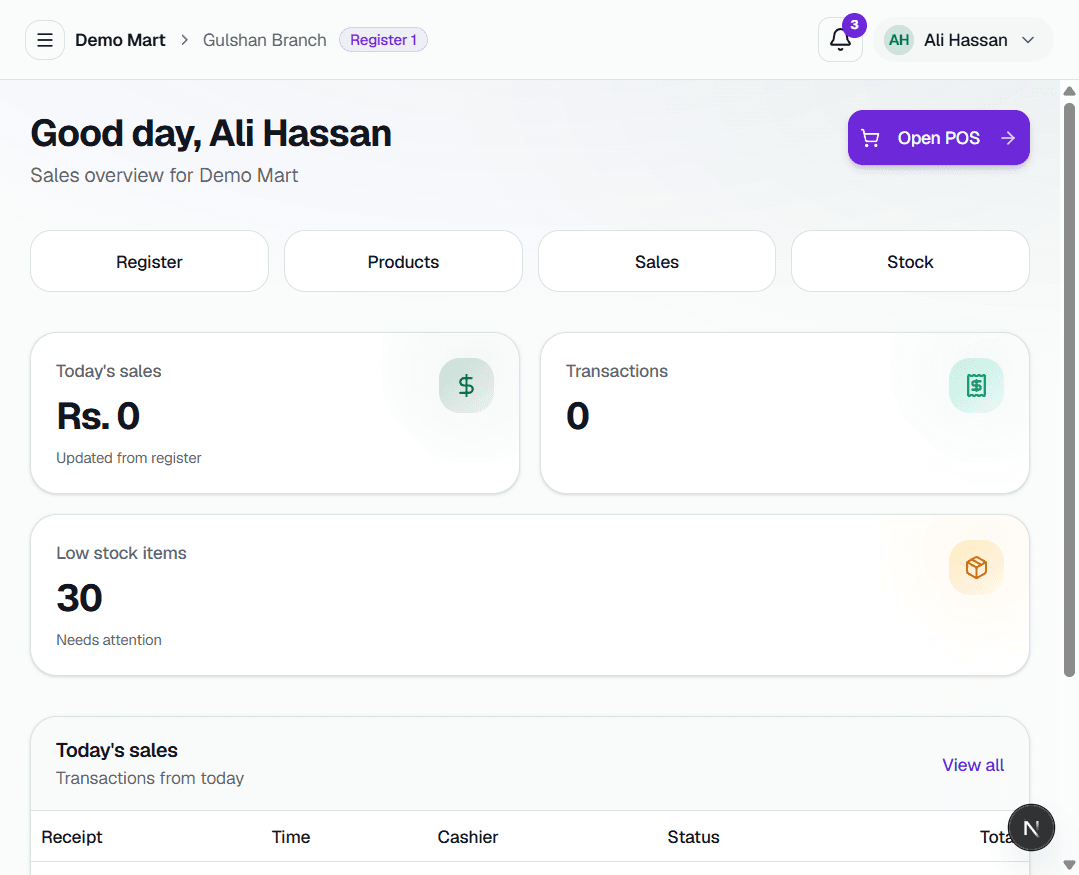Image resolution: width=1079 pixels, height=875 pixels.
Task: Click the Low stock items label
Action: click(121, 553)
